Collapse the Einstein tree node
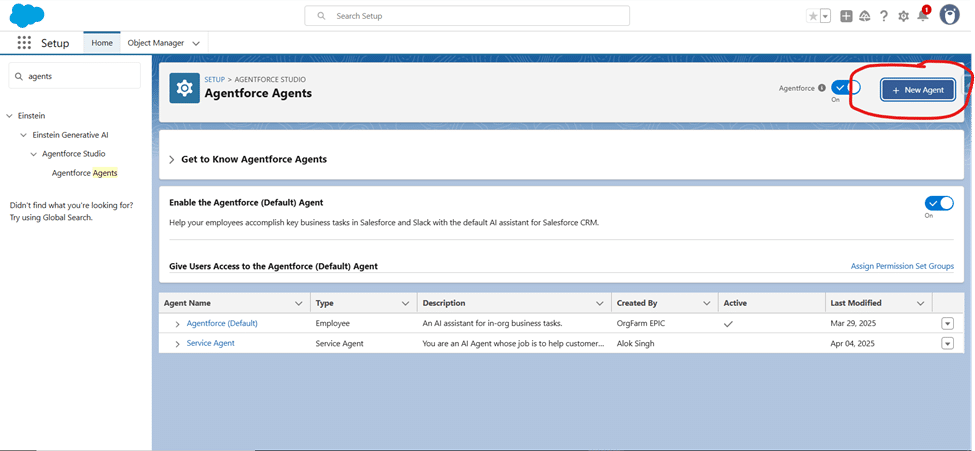The height and width of the screenshot is (451, 975). click(x=9, y=116)
